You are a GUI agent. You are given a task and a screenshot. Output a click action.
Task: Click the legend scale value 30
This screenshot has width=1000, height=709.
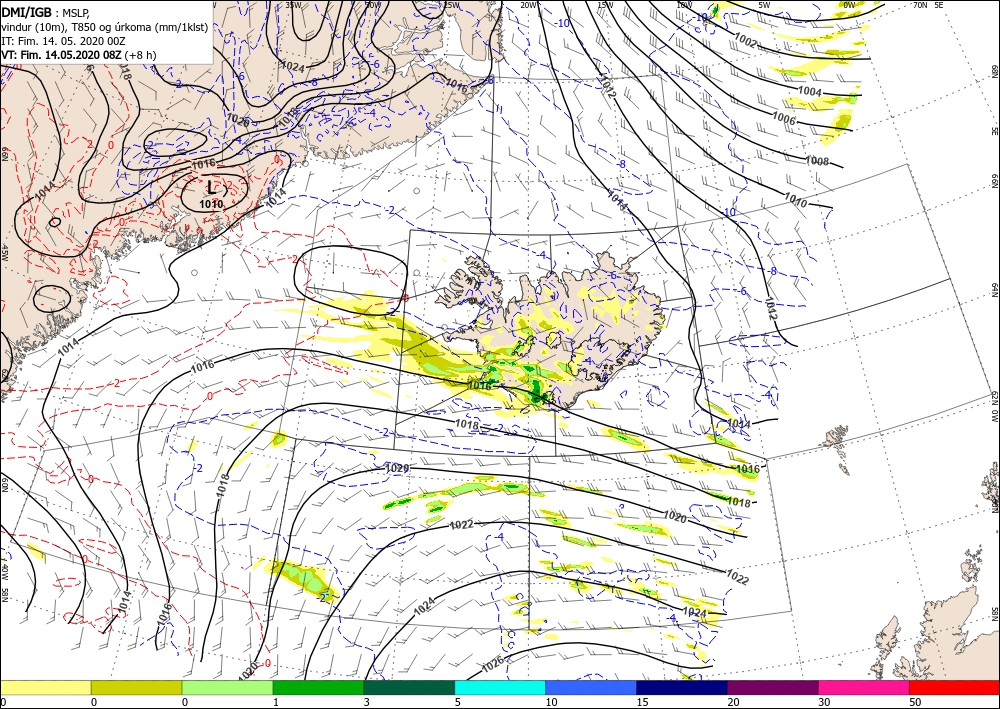pyautogui.click(x=824, y=702)
